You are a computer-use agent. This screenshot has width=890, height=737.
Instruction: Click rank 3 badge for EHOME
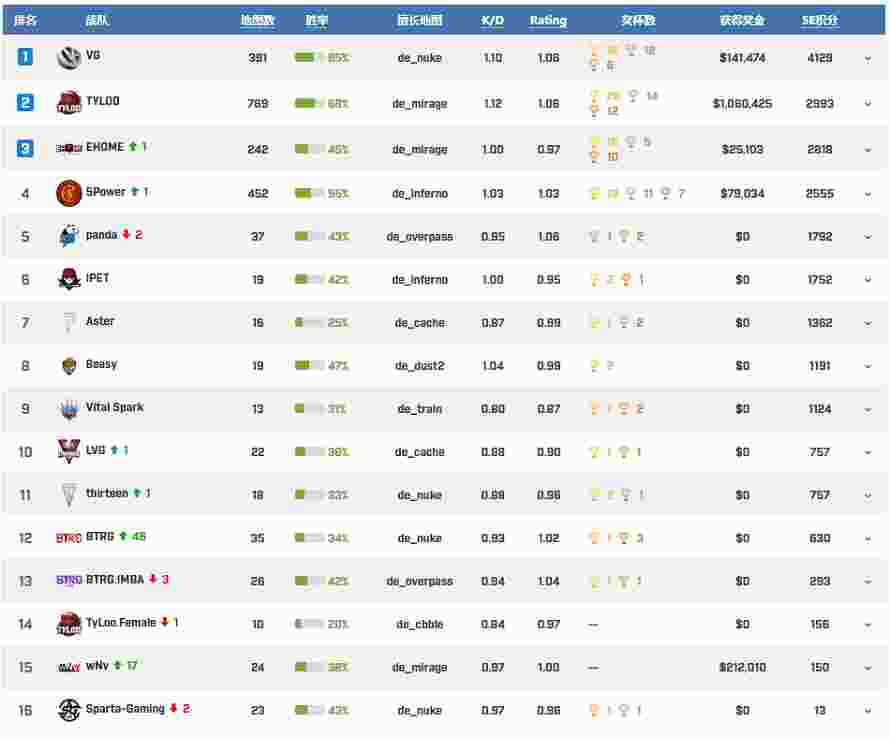coord(25,149)
